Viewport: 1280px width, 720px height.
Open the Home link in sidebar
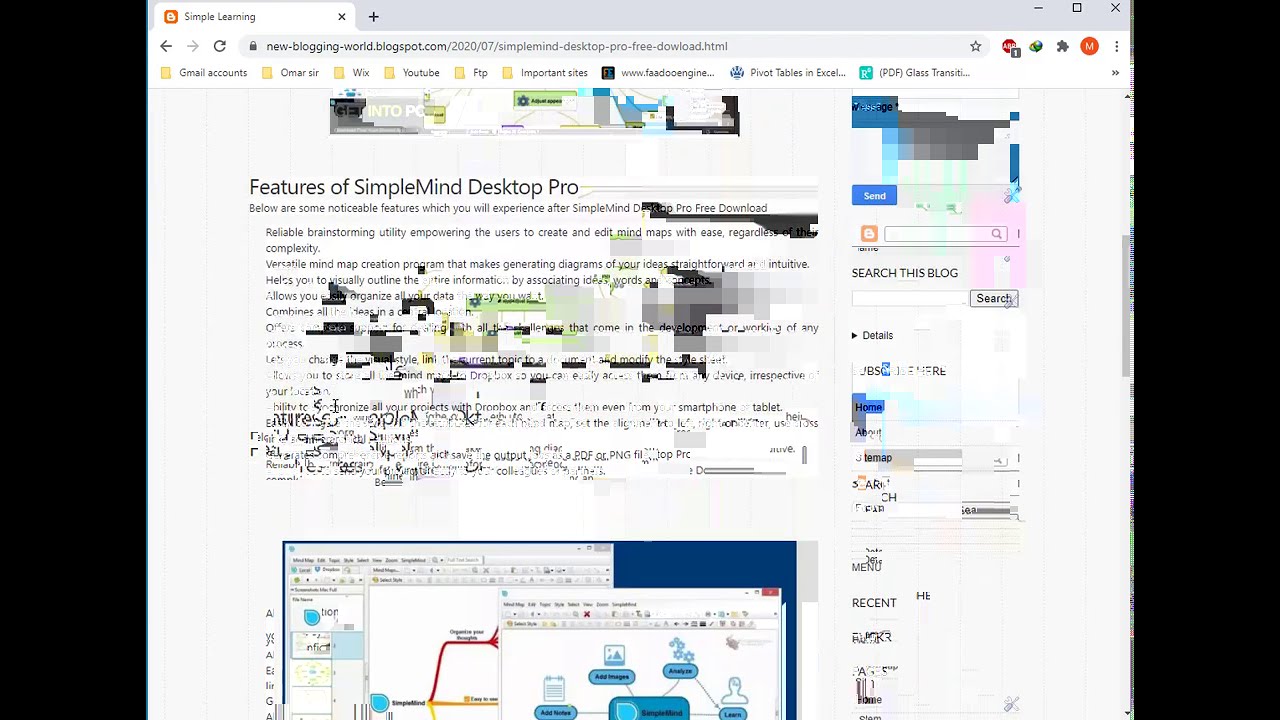tap(868, 407)
